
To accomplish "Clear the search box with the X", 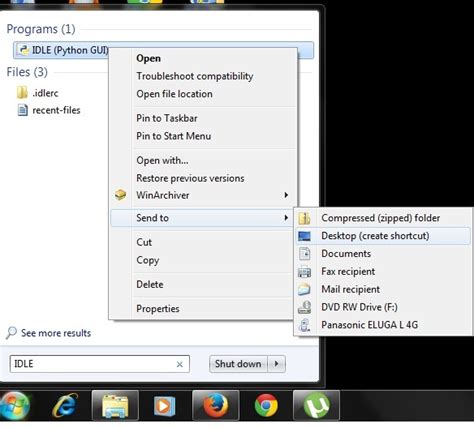I will pos(180,364).
